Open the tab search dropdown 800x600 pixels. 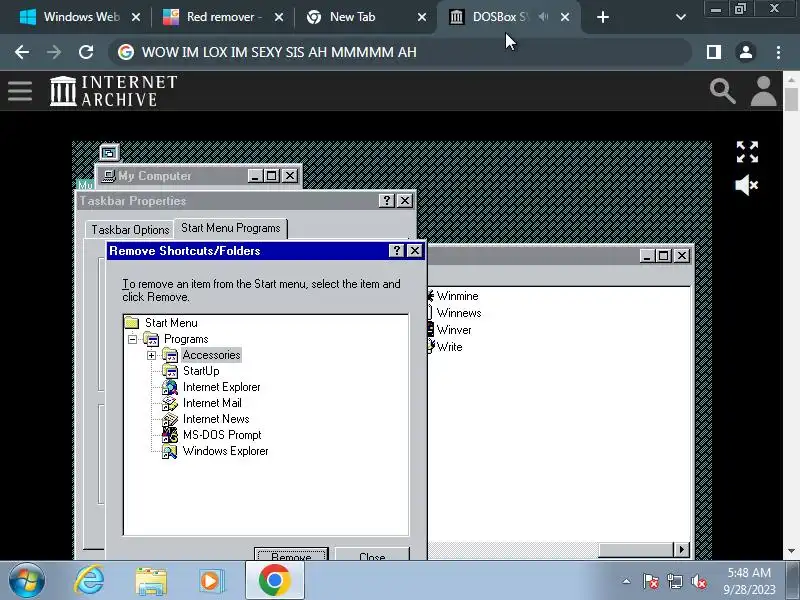point(680,17)
